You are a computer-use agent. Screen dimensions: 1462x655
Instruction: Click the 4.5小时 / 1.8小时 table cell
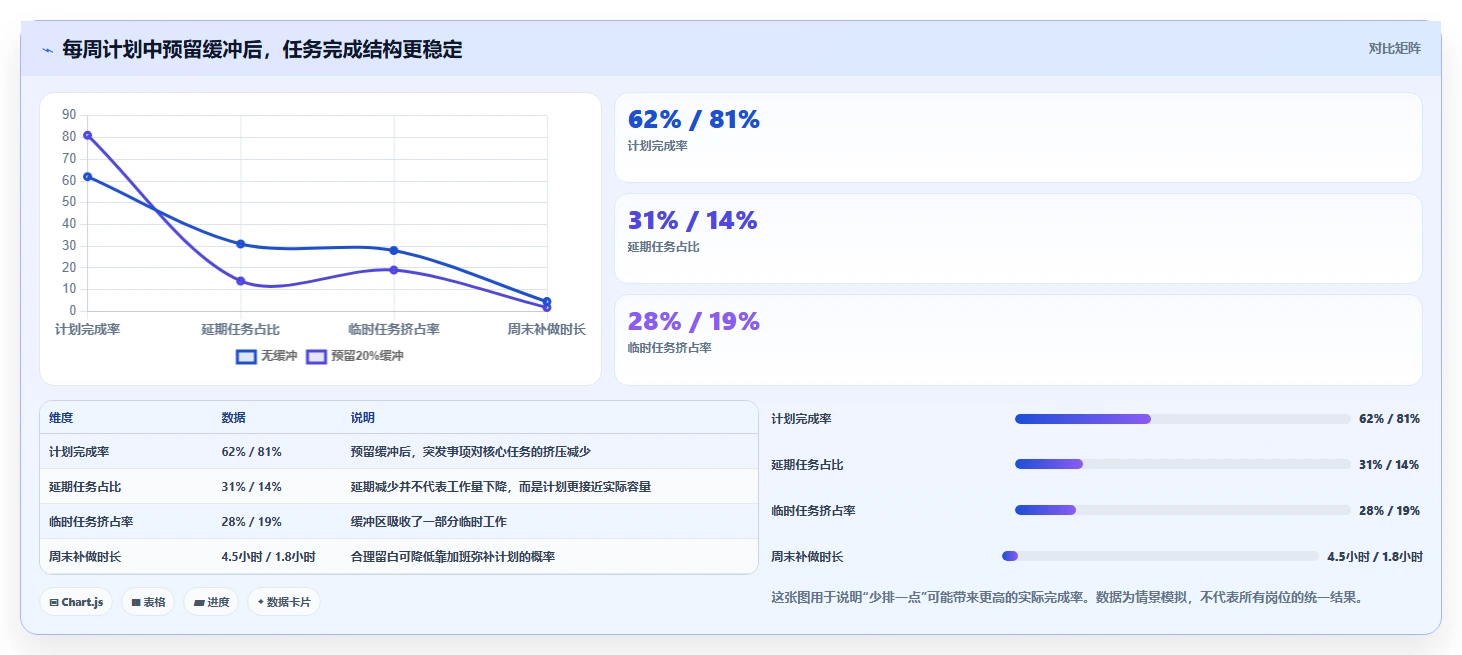pos(268,557)
